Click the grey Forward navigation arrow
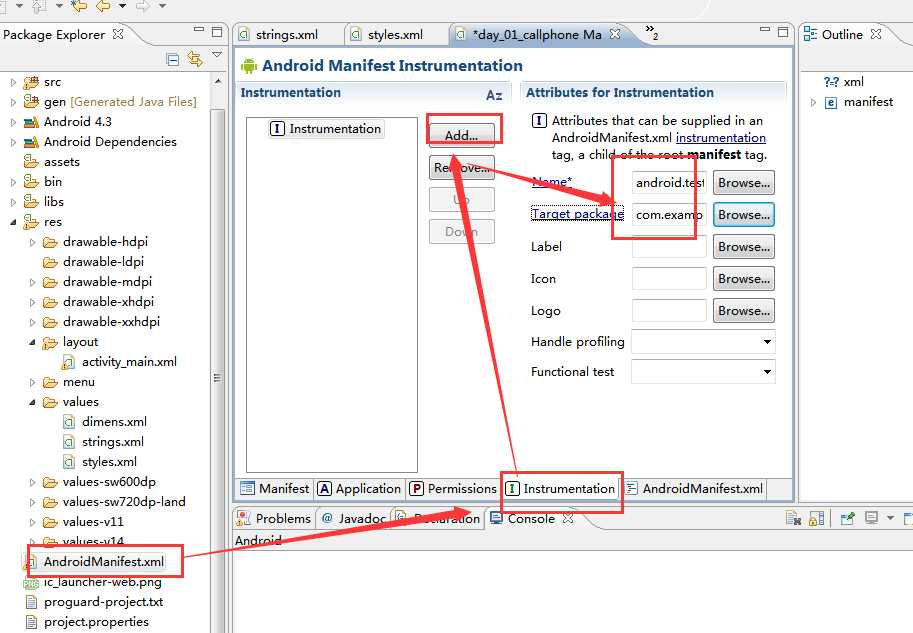 143,6
